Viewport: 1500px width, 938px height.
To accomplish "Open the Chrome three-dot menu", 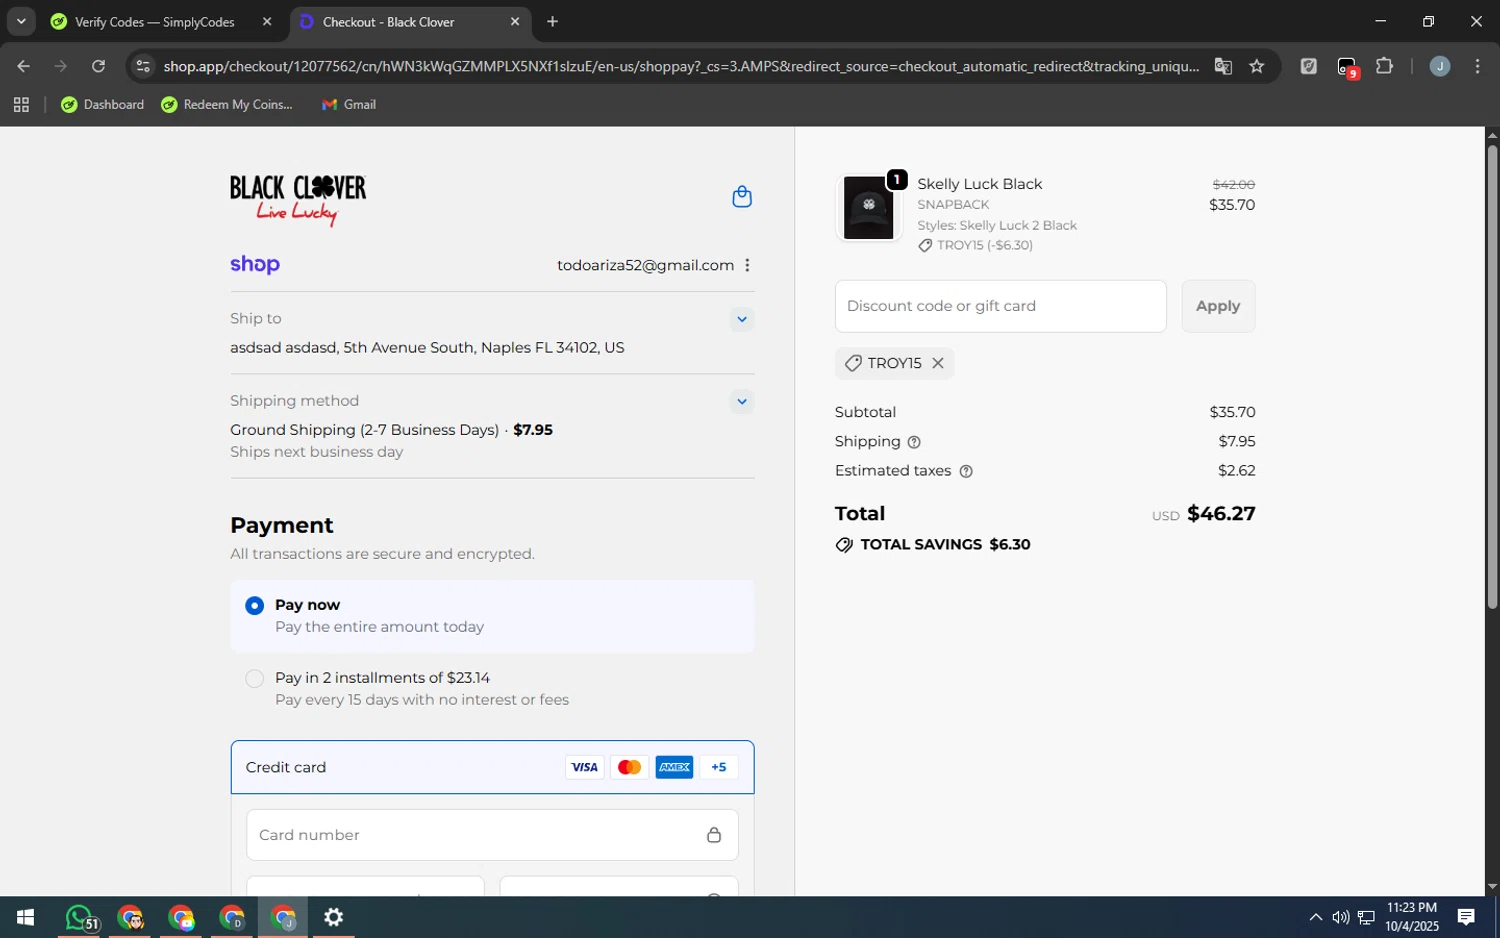I will click(1478, 67).
